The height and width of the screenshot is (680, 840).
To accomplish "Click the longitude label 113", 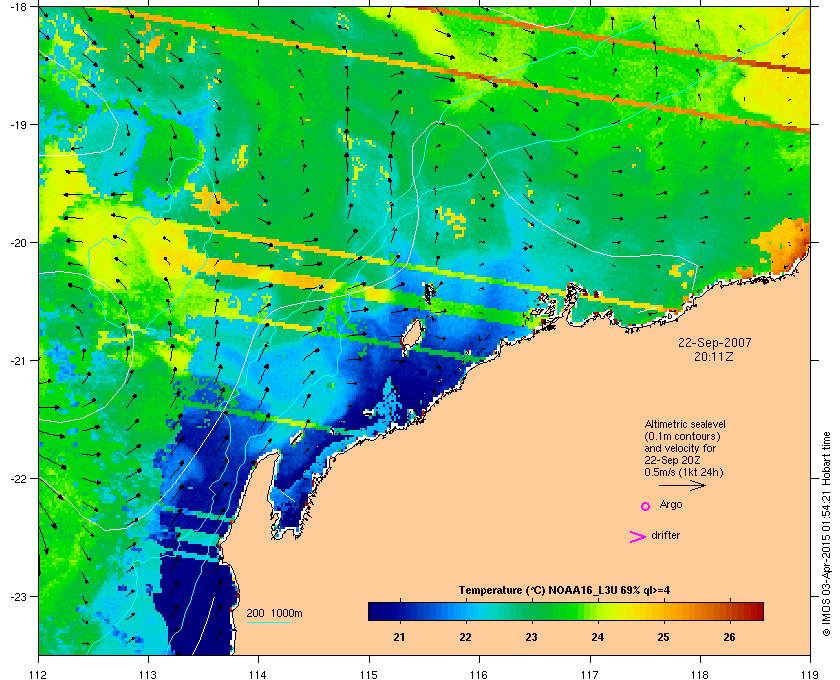I will (148, 675).
